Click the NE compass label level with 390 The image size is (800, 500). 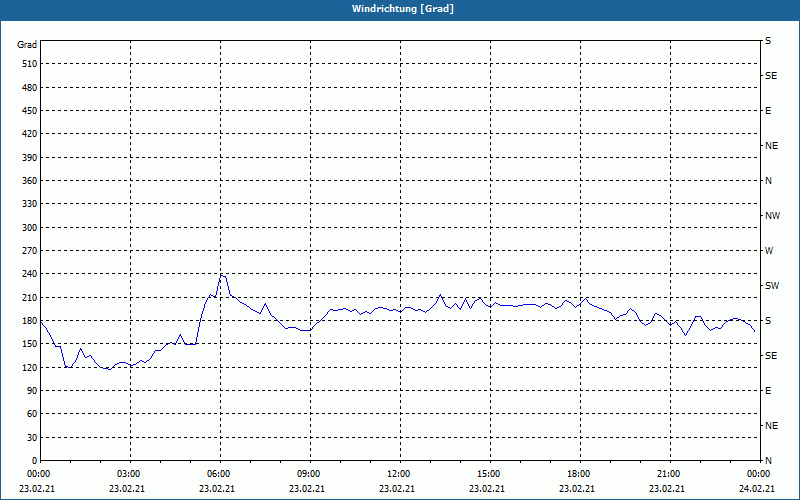[x=771, y=146]
